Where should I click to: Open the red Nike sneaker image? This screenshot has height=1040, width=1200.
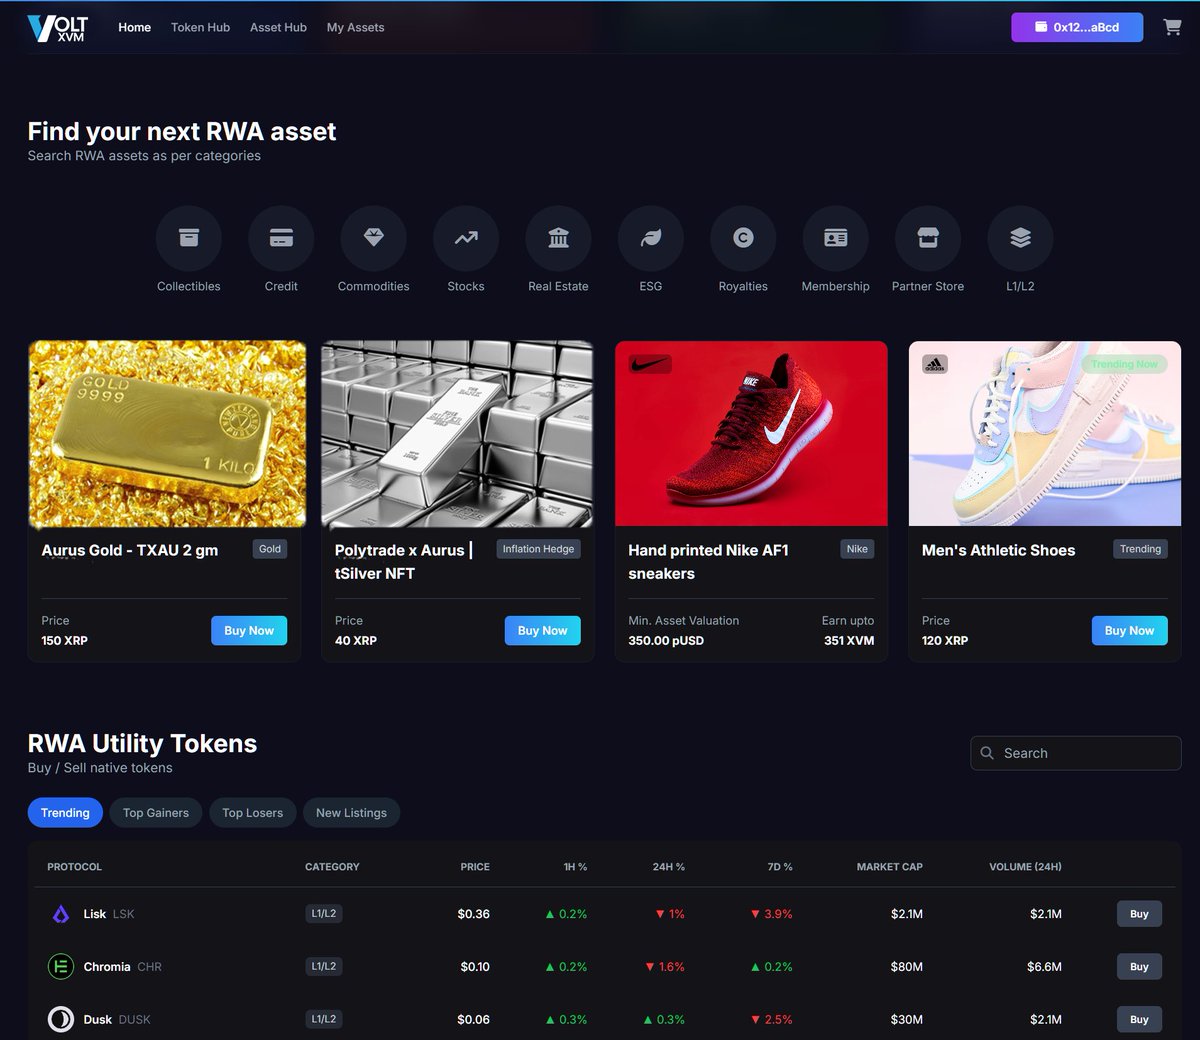pos(751,434)
